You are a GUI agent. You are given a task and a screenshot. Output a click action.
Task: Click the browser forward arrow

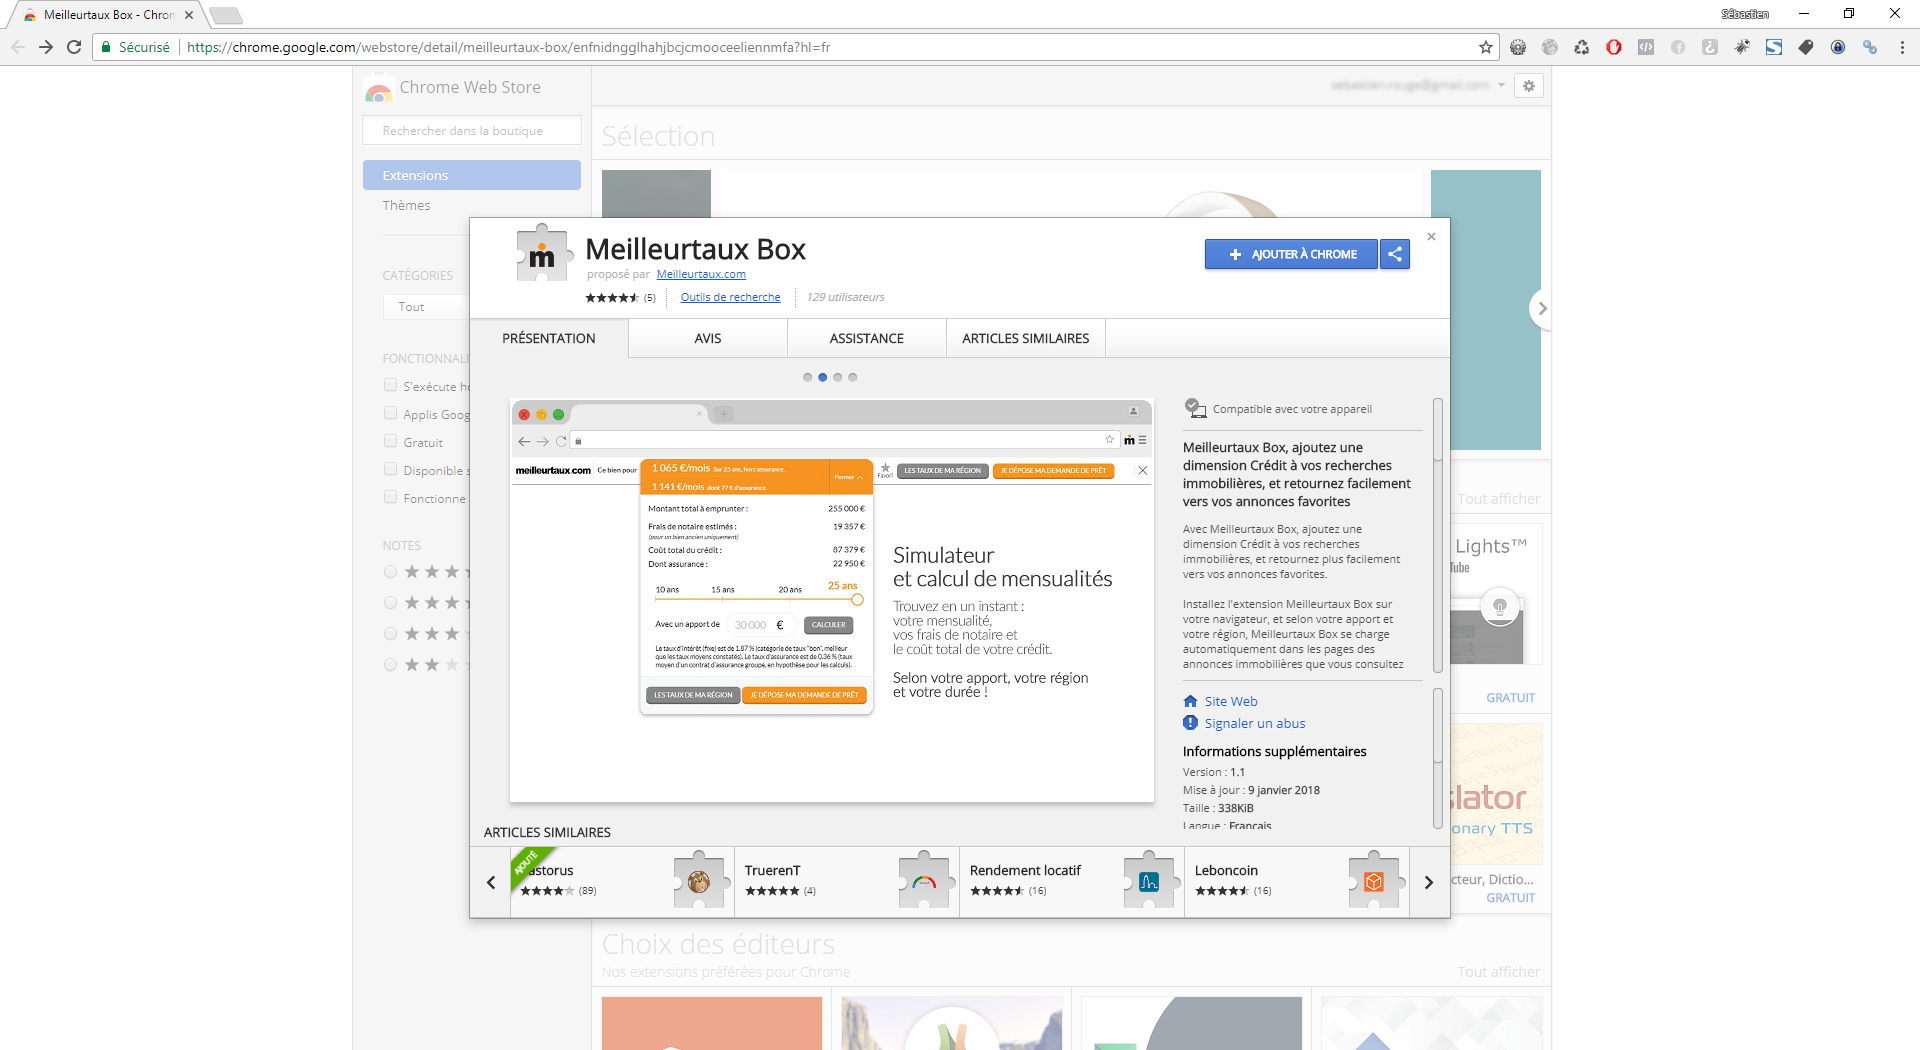tap(46, 47)
